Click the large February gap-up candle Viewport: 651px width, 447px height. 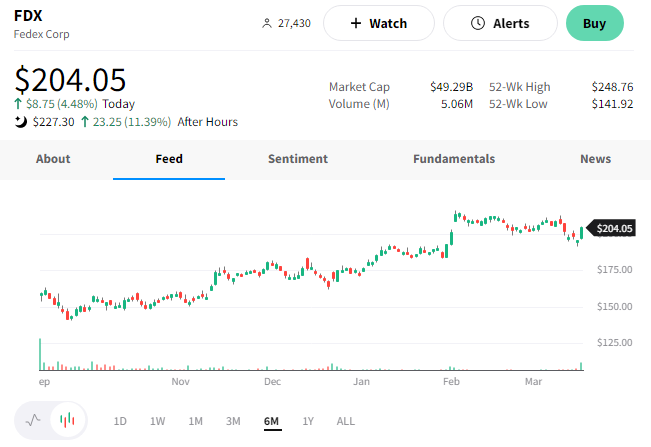pos(452,238)
